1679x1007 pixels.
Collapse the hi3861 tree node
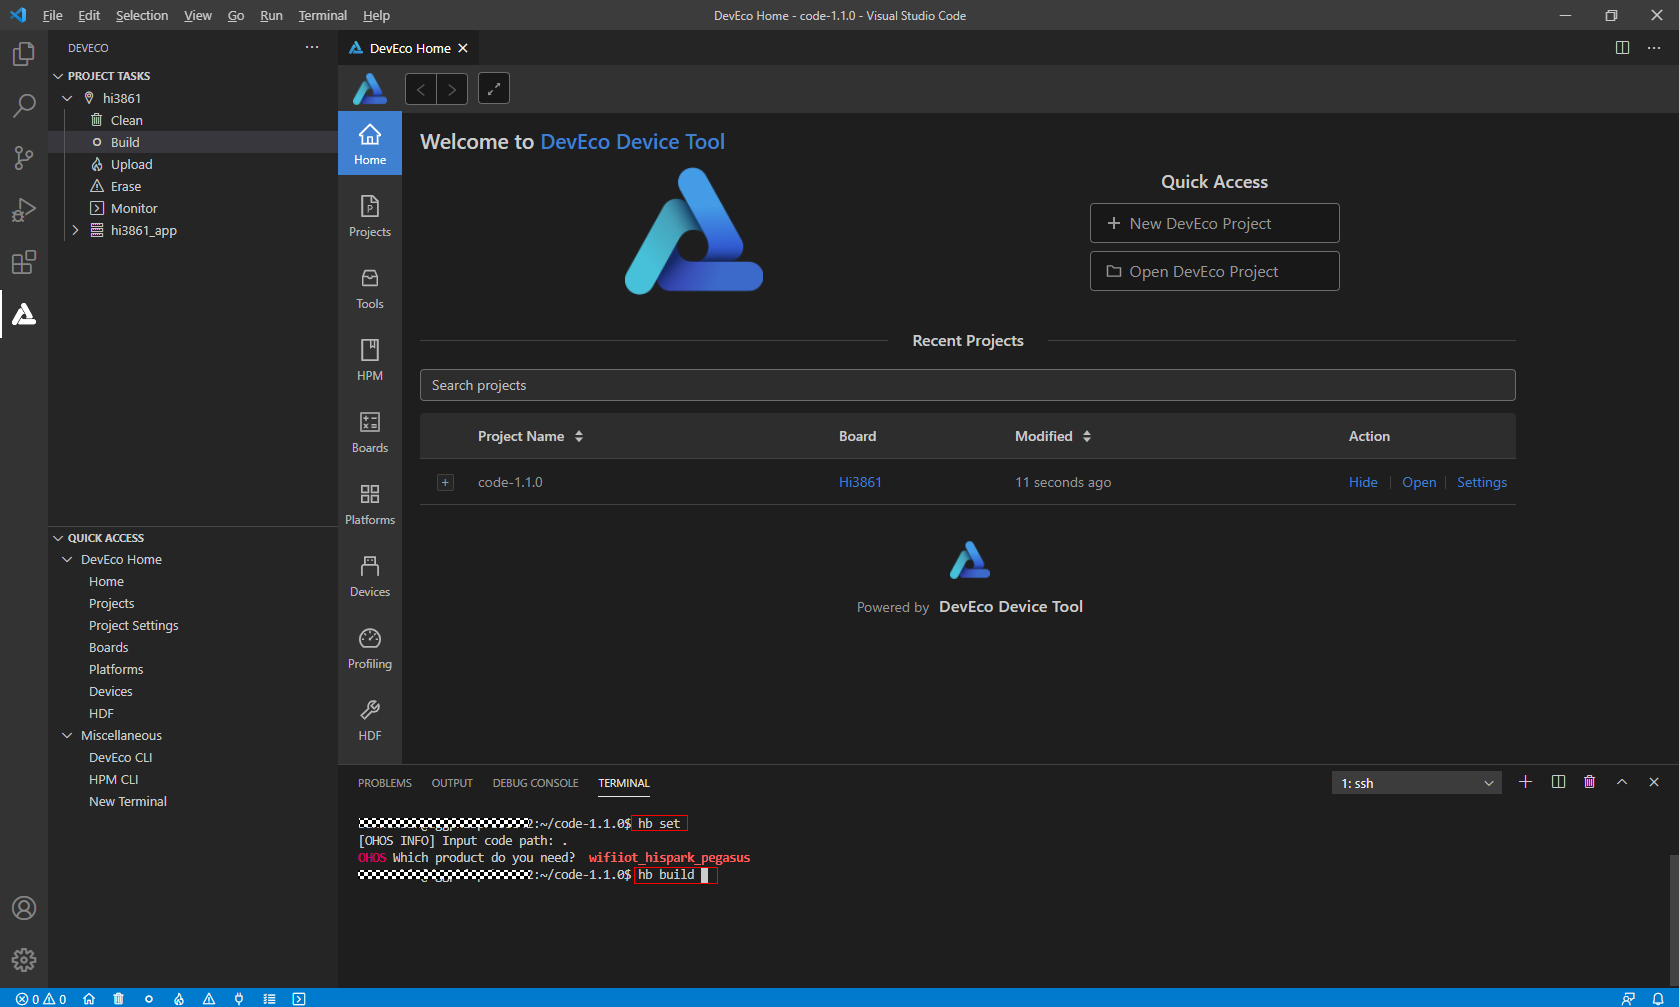tap(67, 98)
